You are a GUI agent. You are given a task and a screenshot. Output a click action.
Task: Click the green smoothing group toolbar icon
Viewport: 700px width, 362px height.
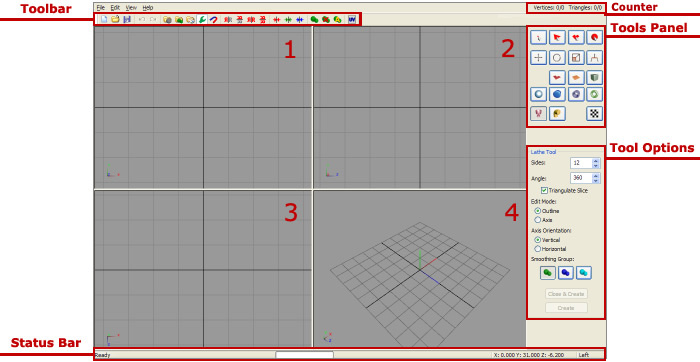click(x=314, y=20)
